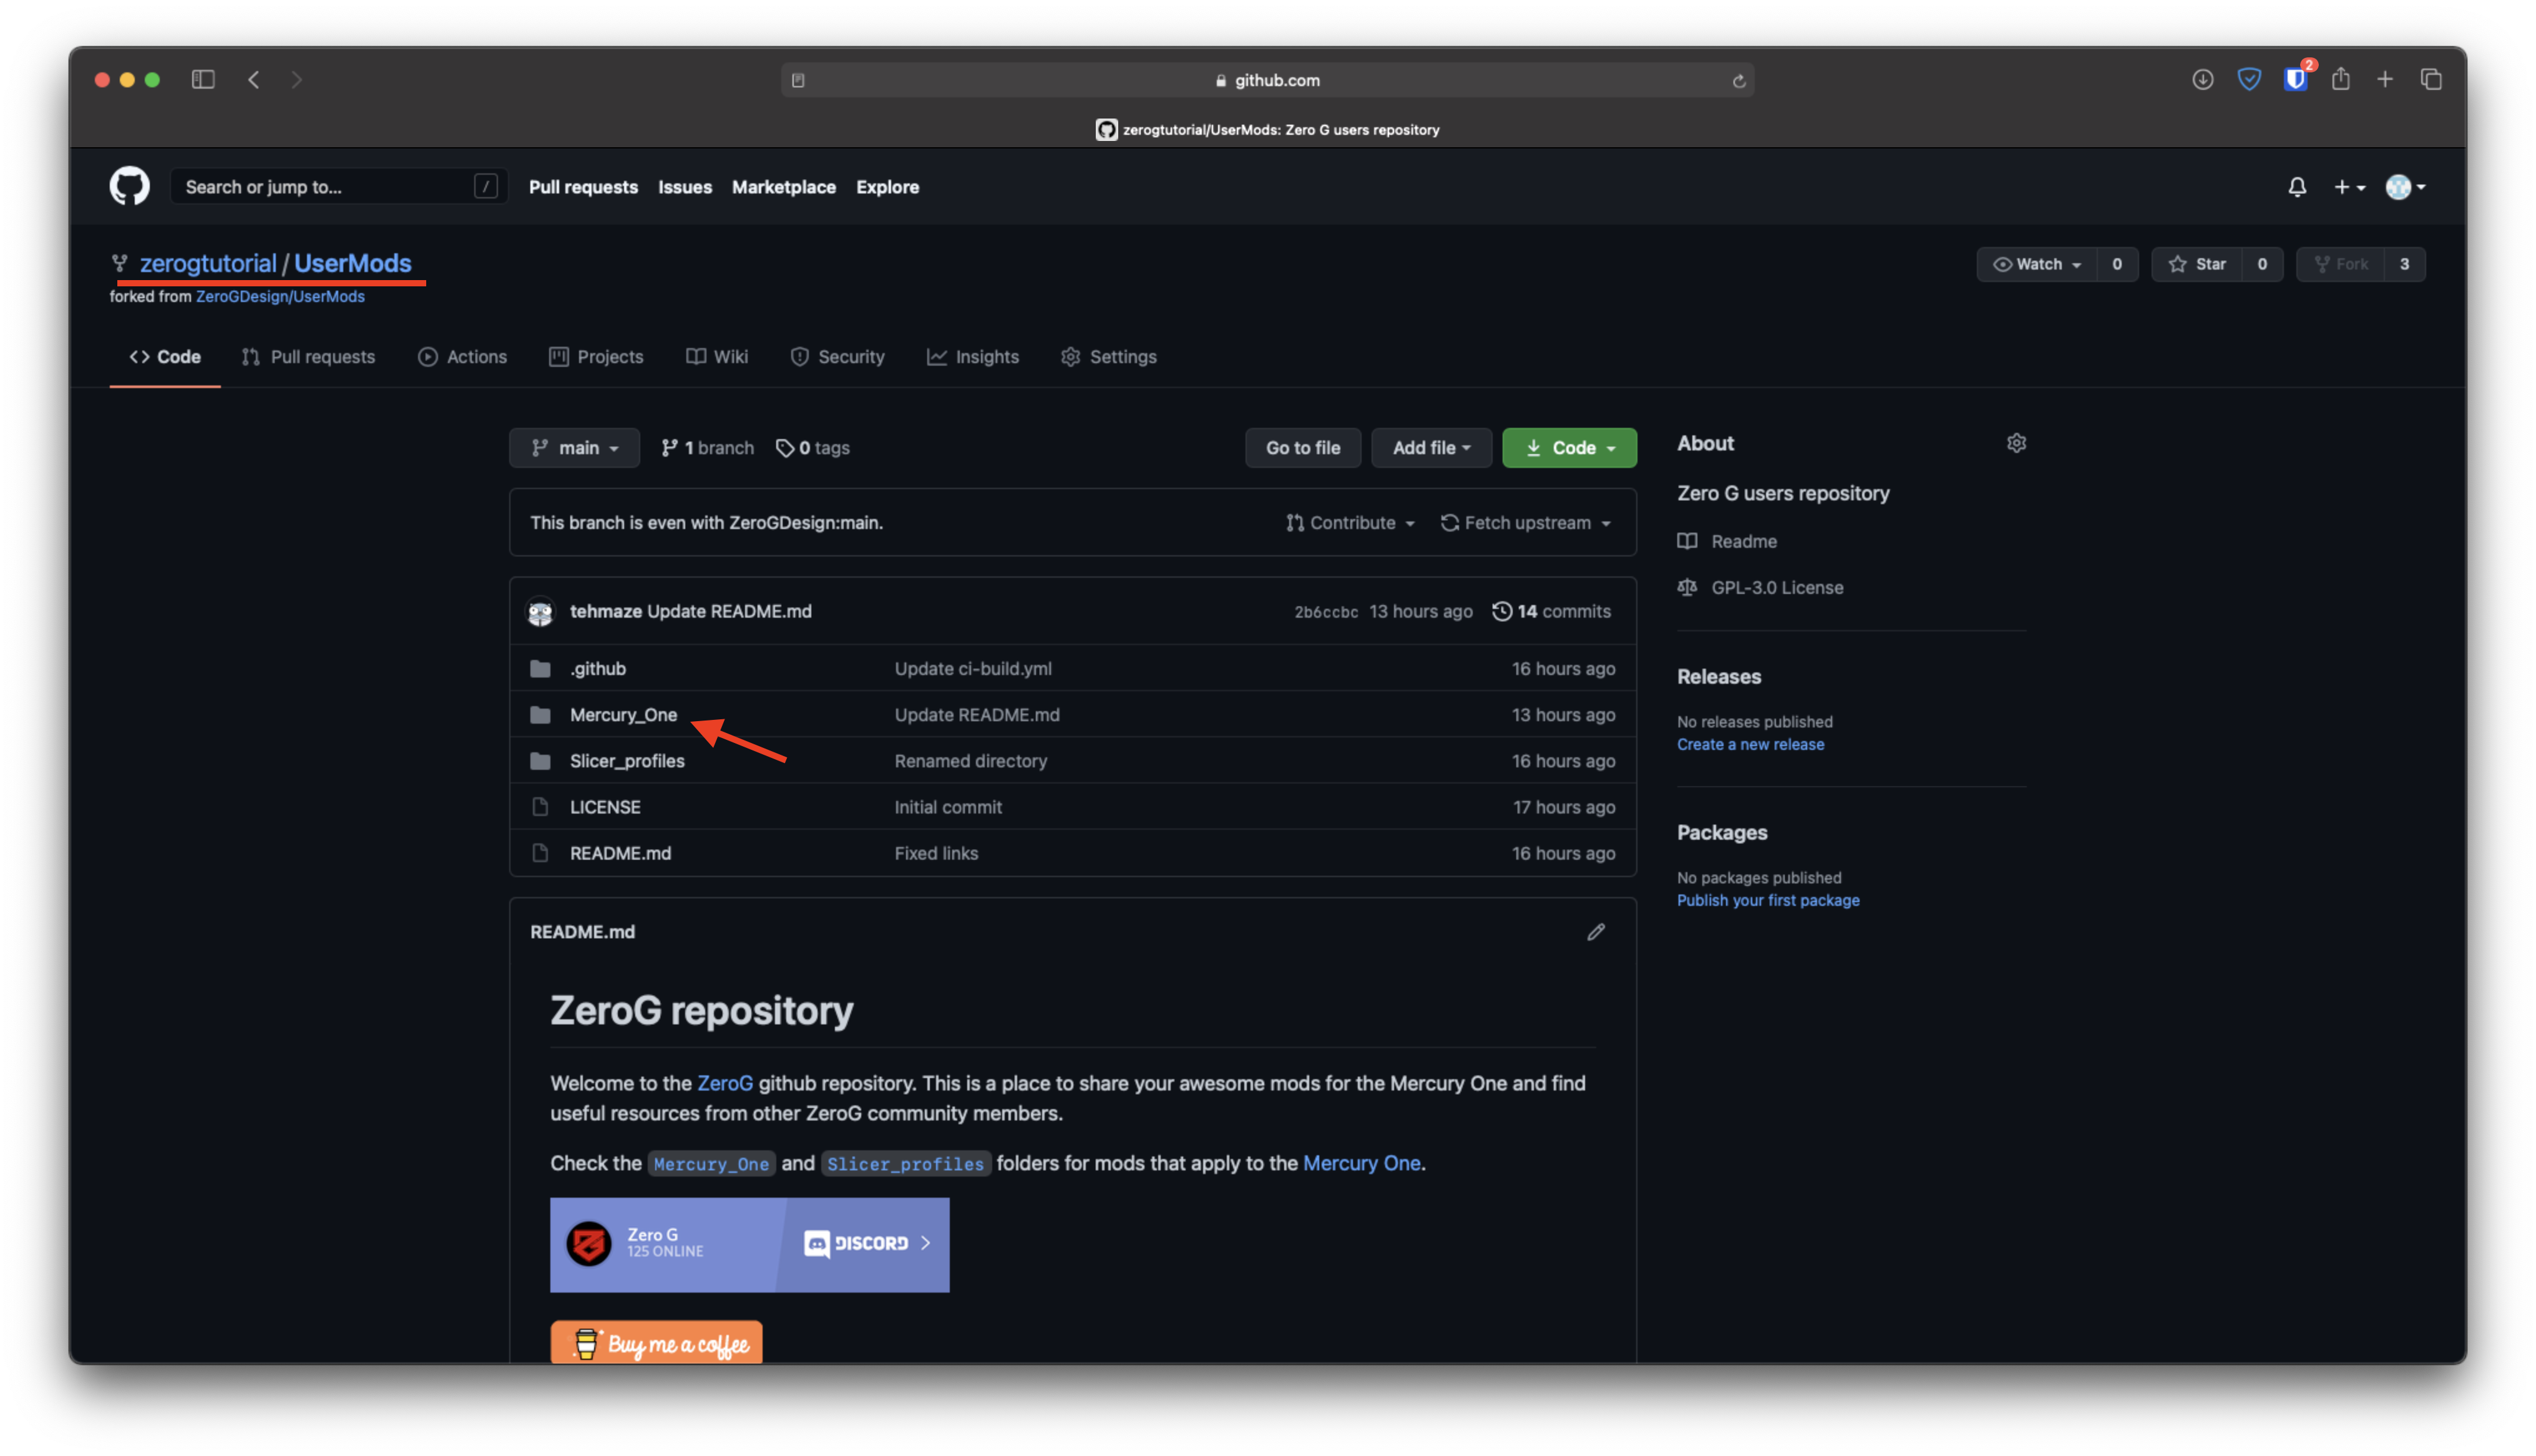The height and width of the screenshot is (1456, 2536).
Task: Open the green Code dropdown
Action: (x=1569, y=448)
